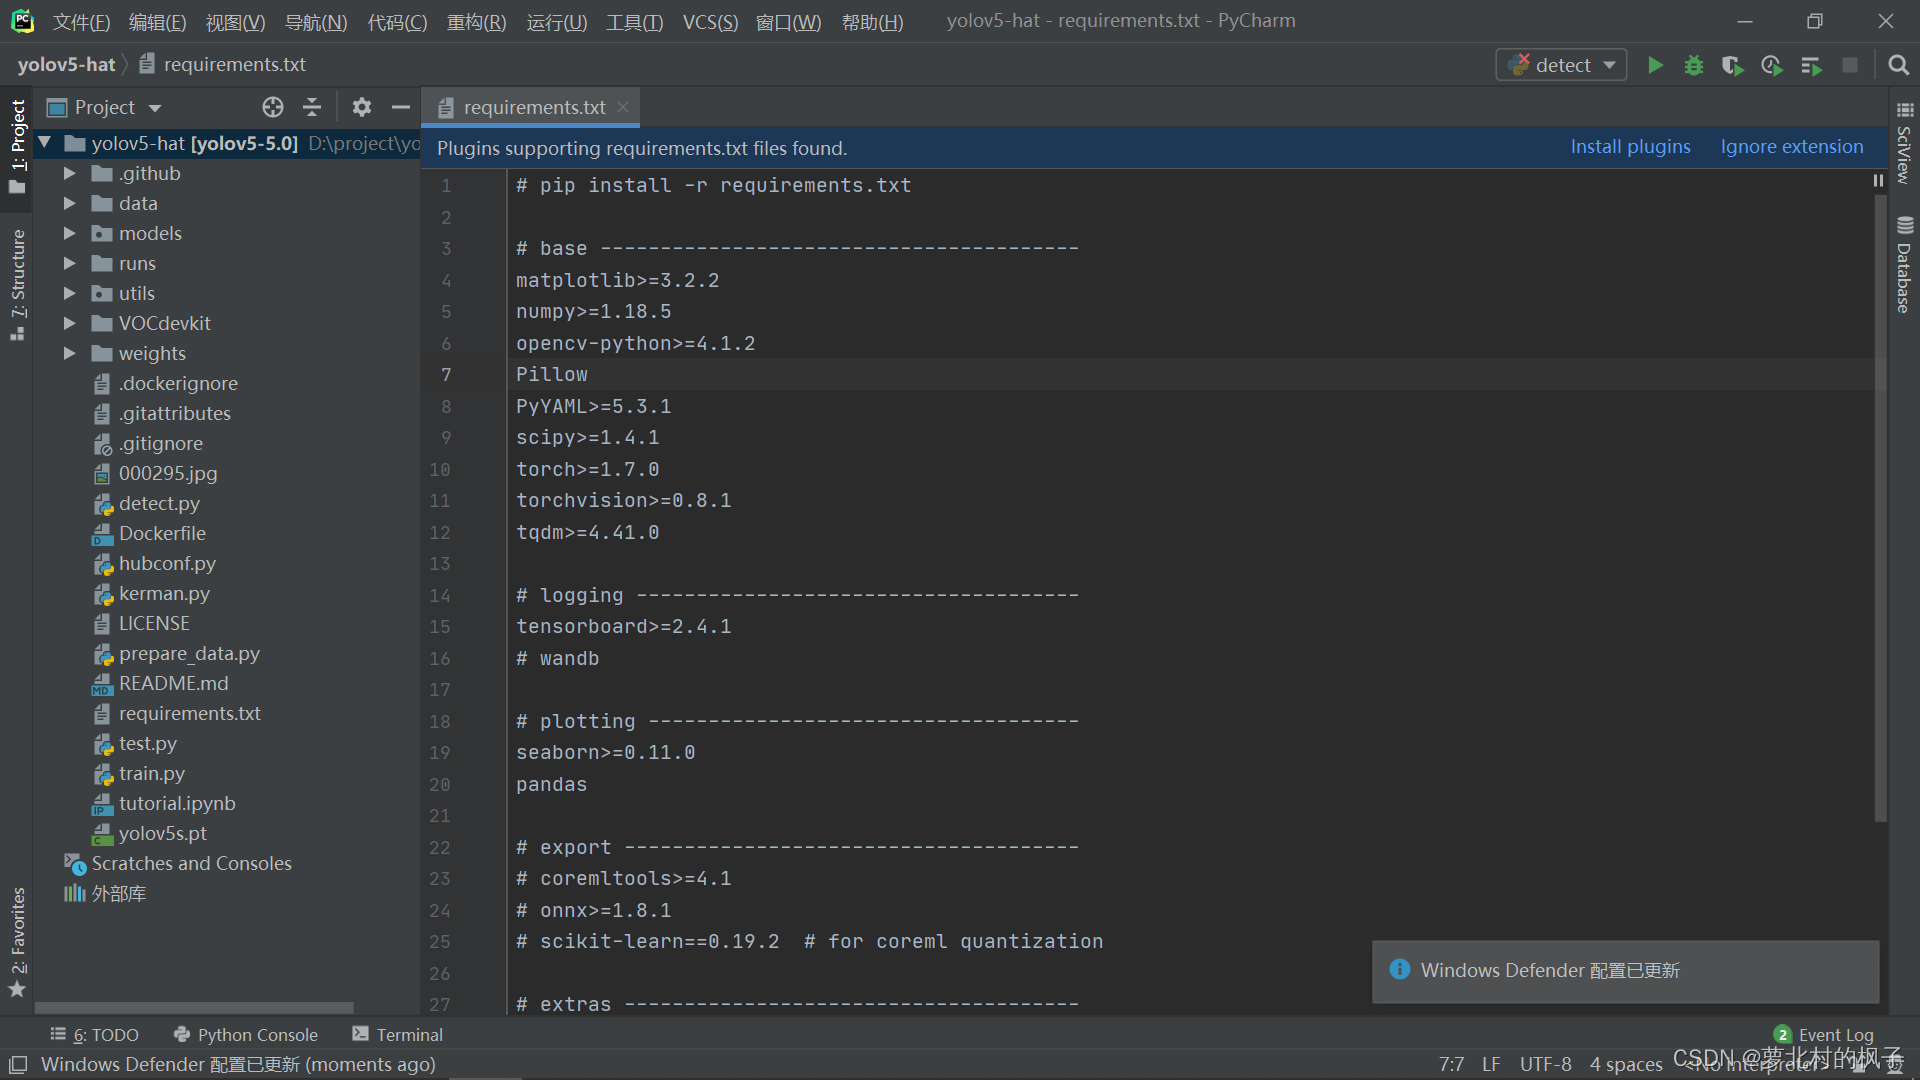Click the project panel horizontal scrollbar
The image size is (1920, 1080).
pos(194,1008)
